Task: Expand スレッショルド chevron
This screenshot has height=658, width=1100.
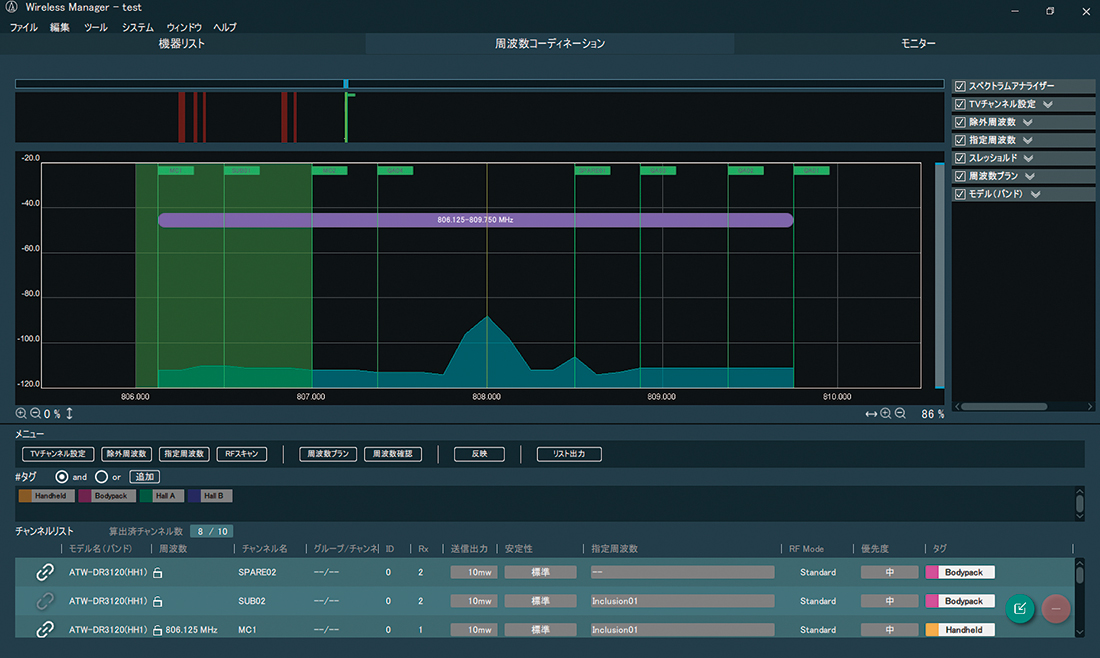Action: [x=1028, y=159]
